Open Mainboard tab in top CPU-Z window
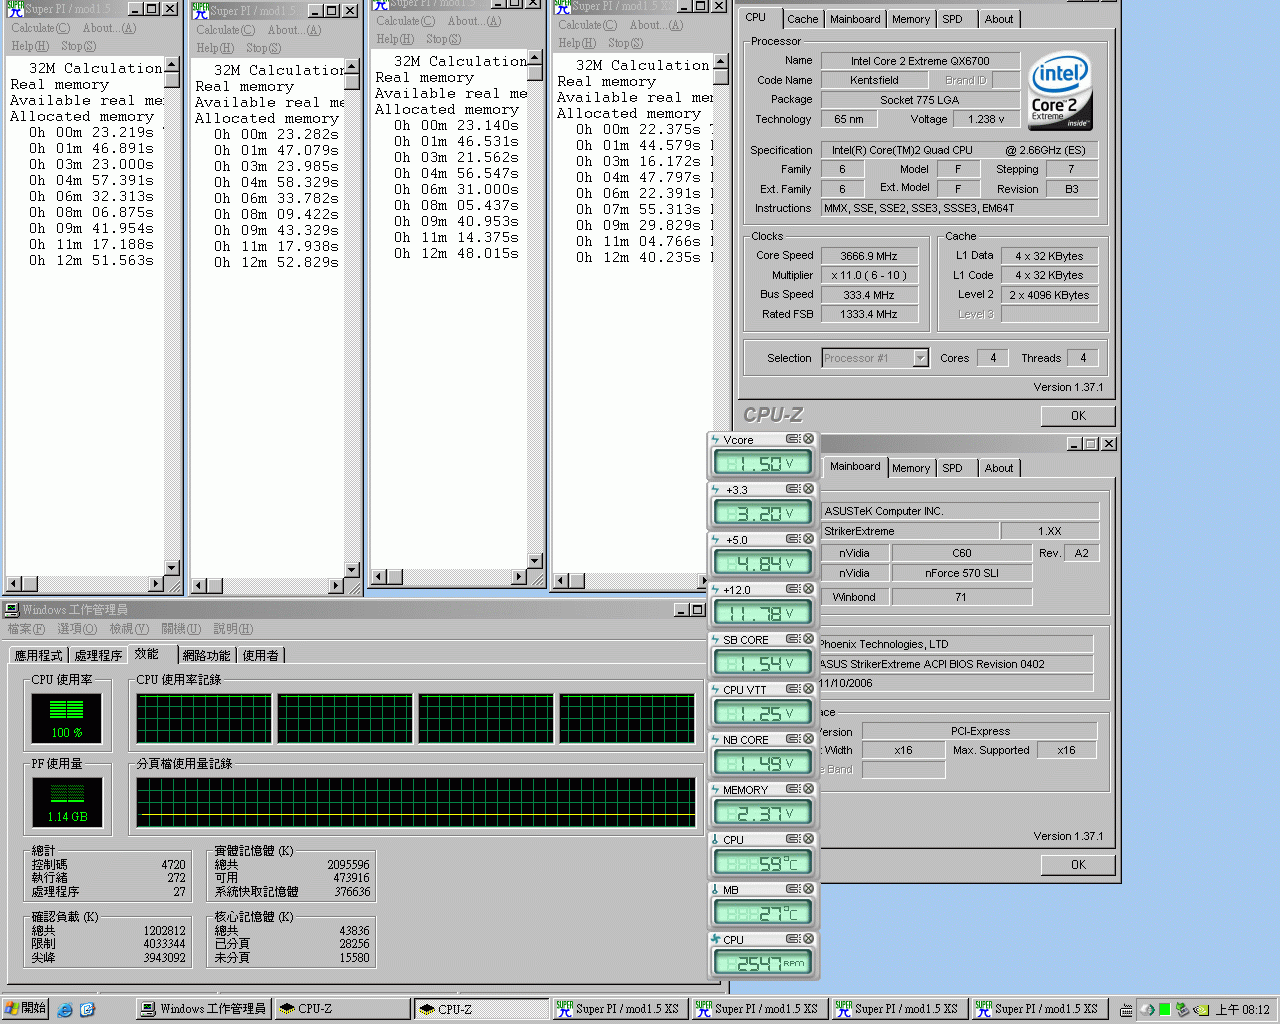 tap(855, 19)
